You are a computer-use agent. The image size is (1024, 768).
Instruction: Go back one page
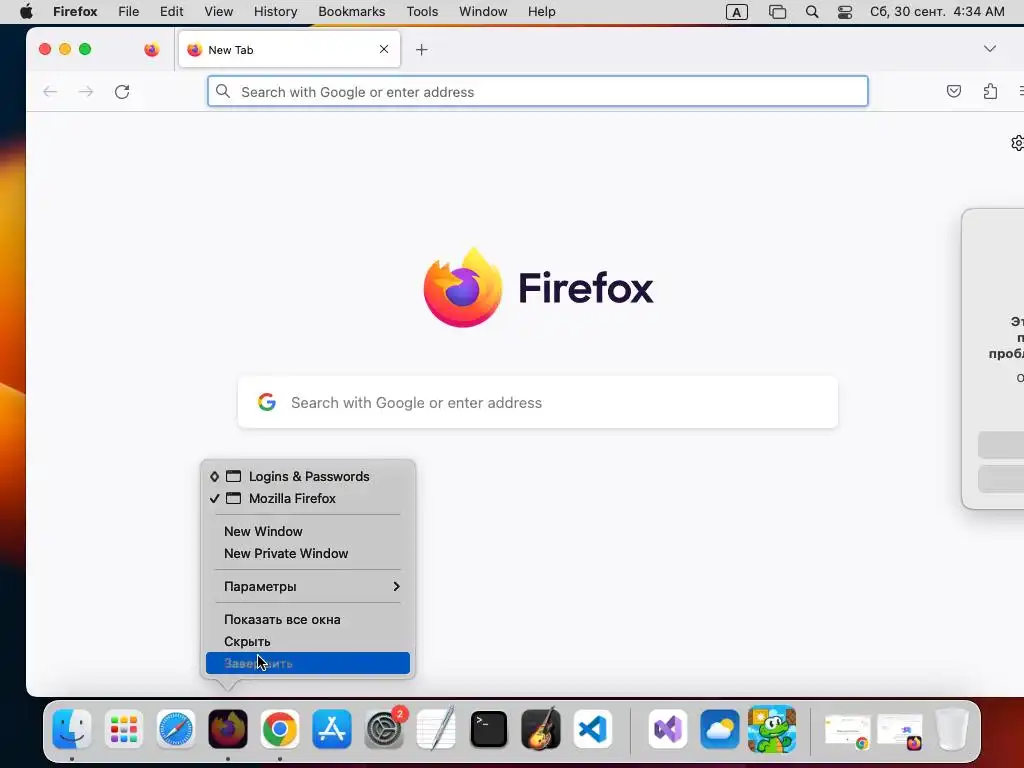(50, 92)
